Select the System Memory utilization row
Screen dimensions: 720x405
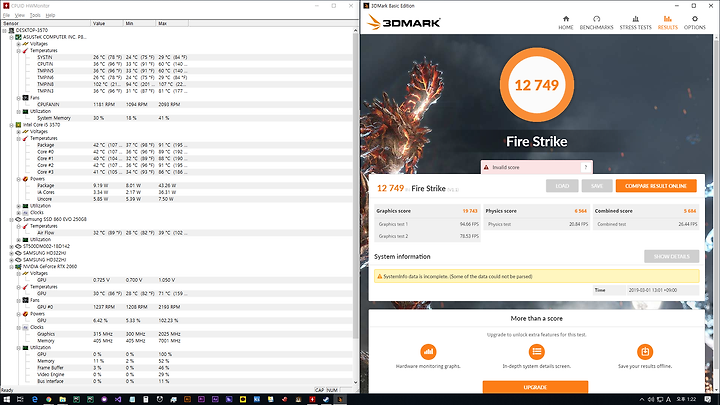[x=177, y=118]
